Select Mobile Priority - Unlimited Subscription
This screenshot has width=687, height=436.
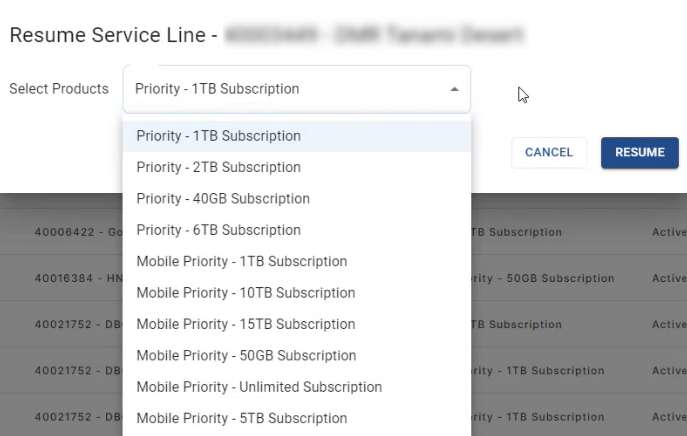click(259, 387)
